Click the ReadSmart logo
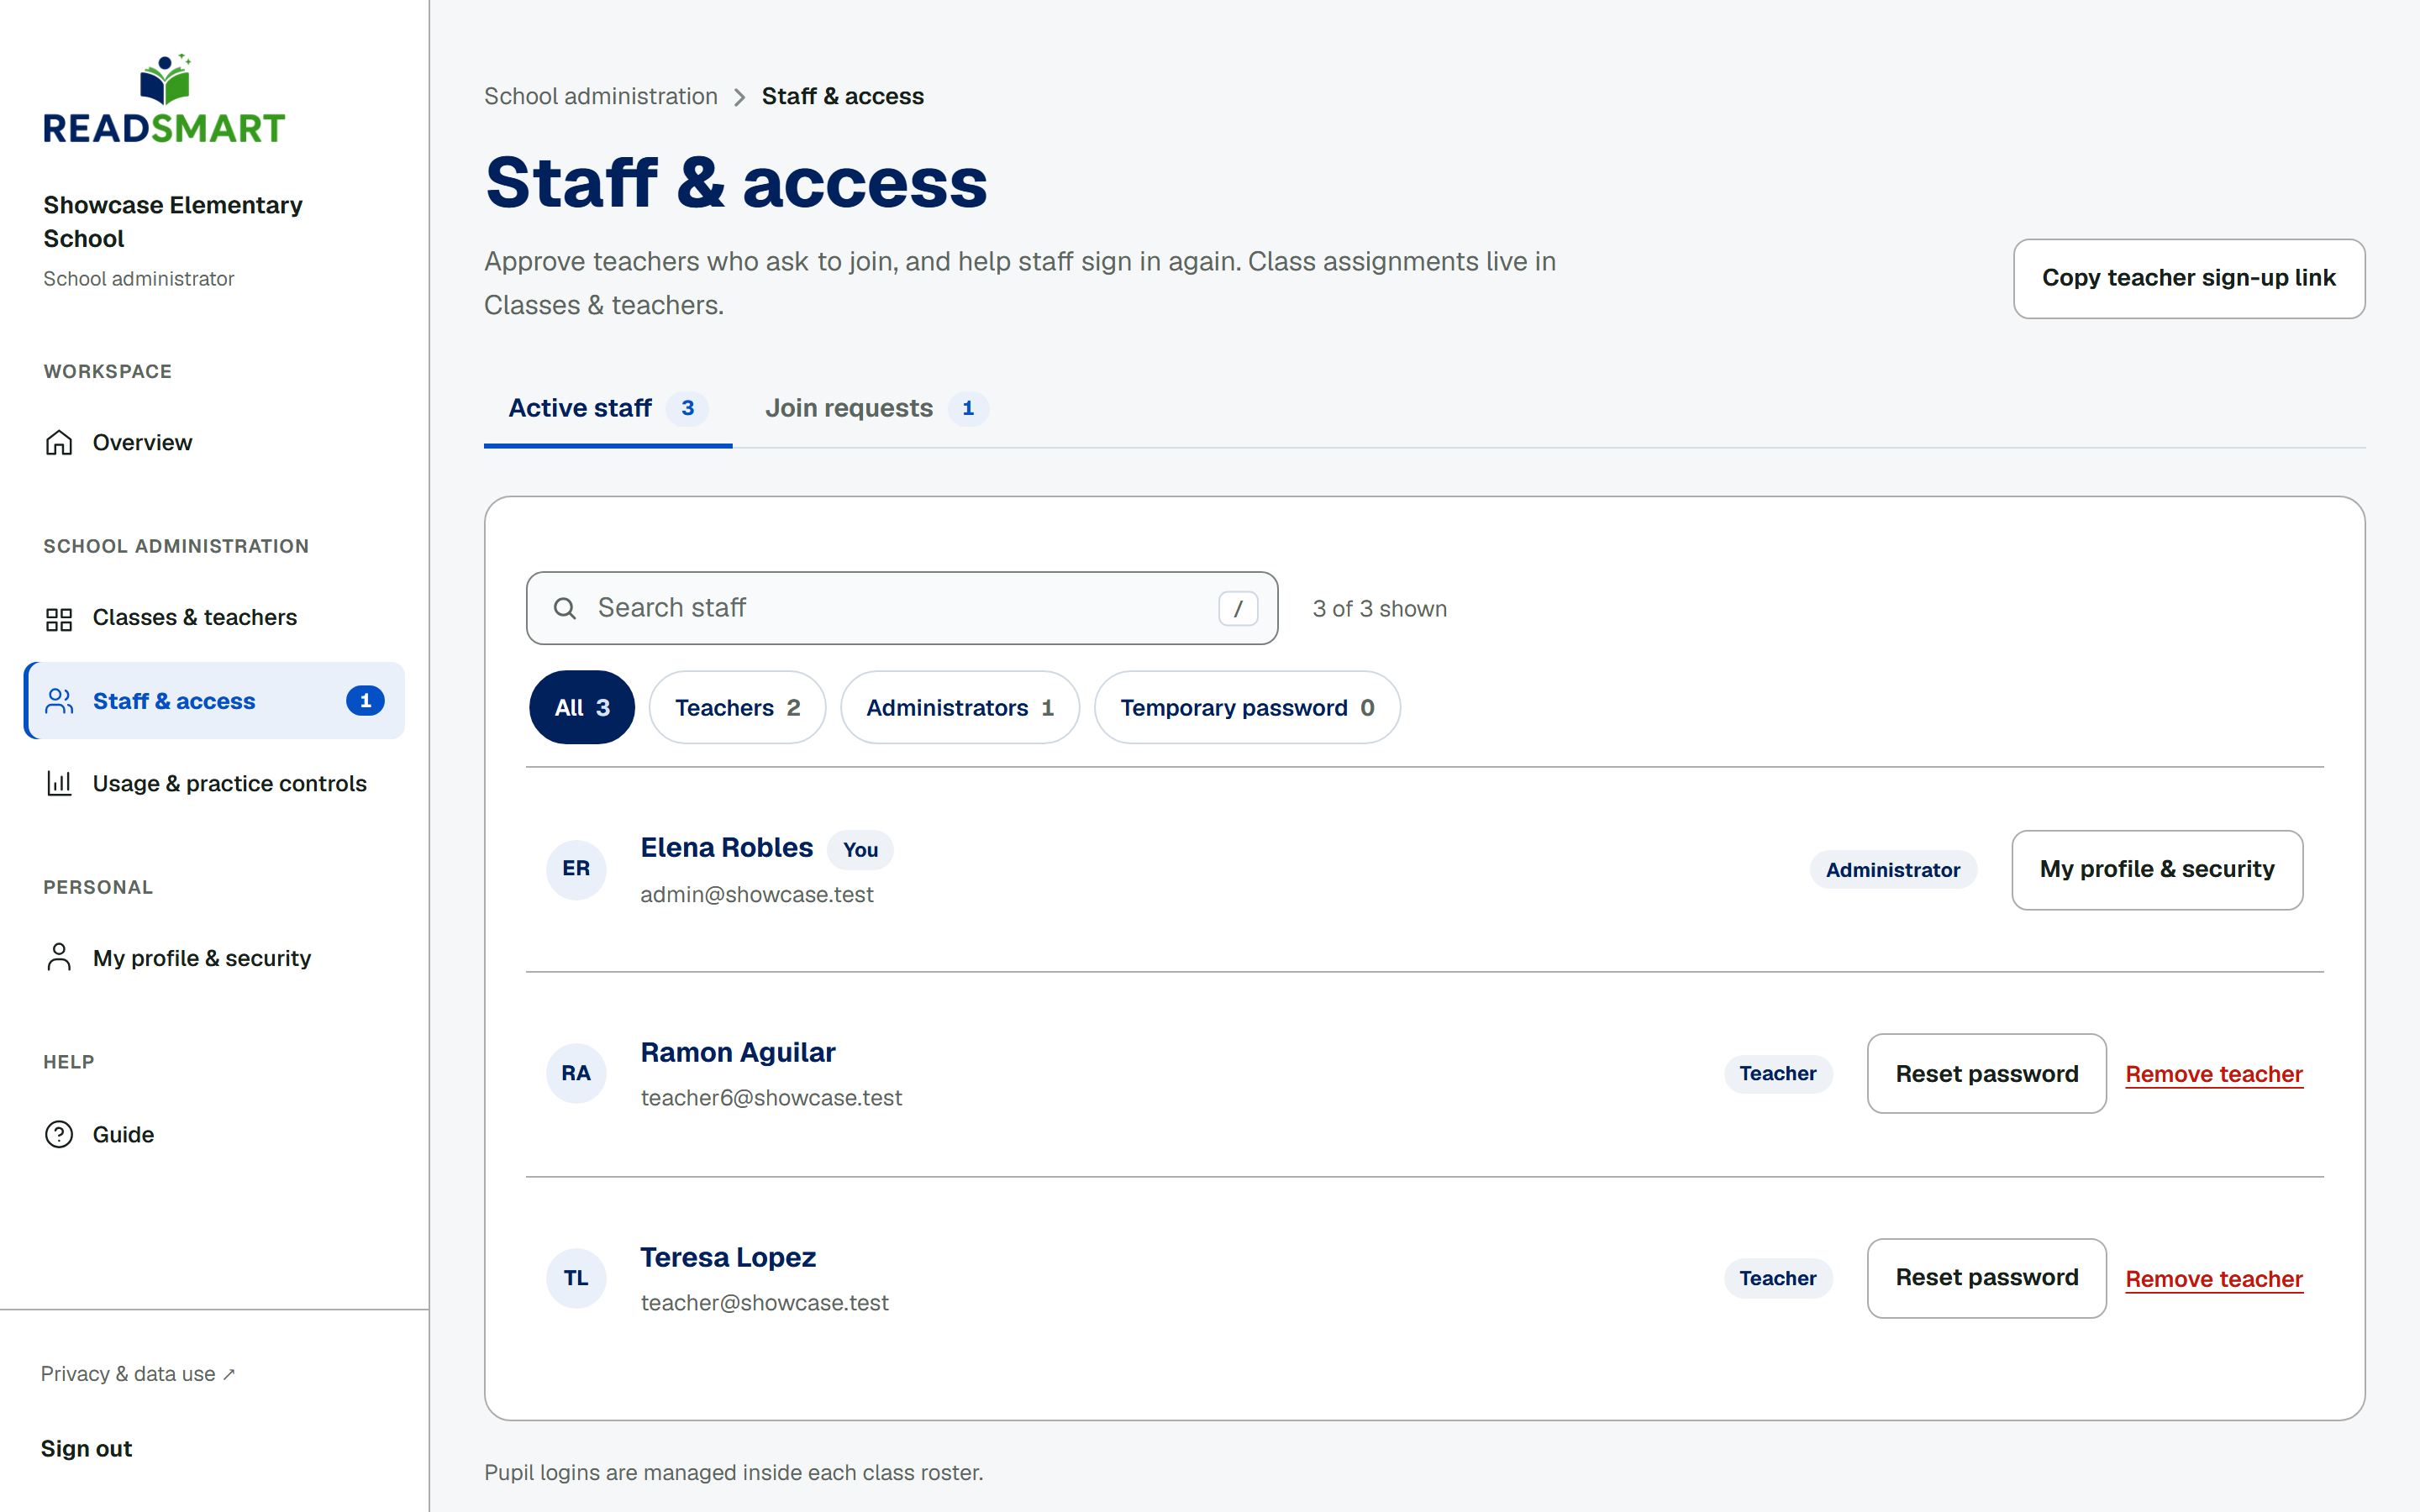Viewport: 2420px width, 1512px height. click(x=164, y=99)
